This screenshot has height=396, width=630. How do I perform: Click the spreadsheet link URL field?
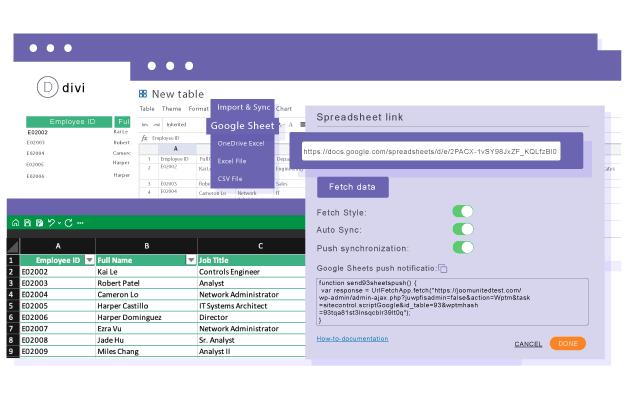coord(431,151)
